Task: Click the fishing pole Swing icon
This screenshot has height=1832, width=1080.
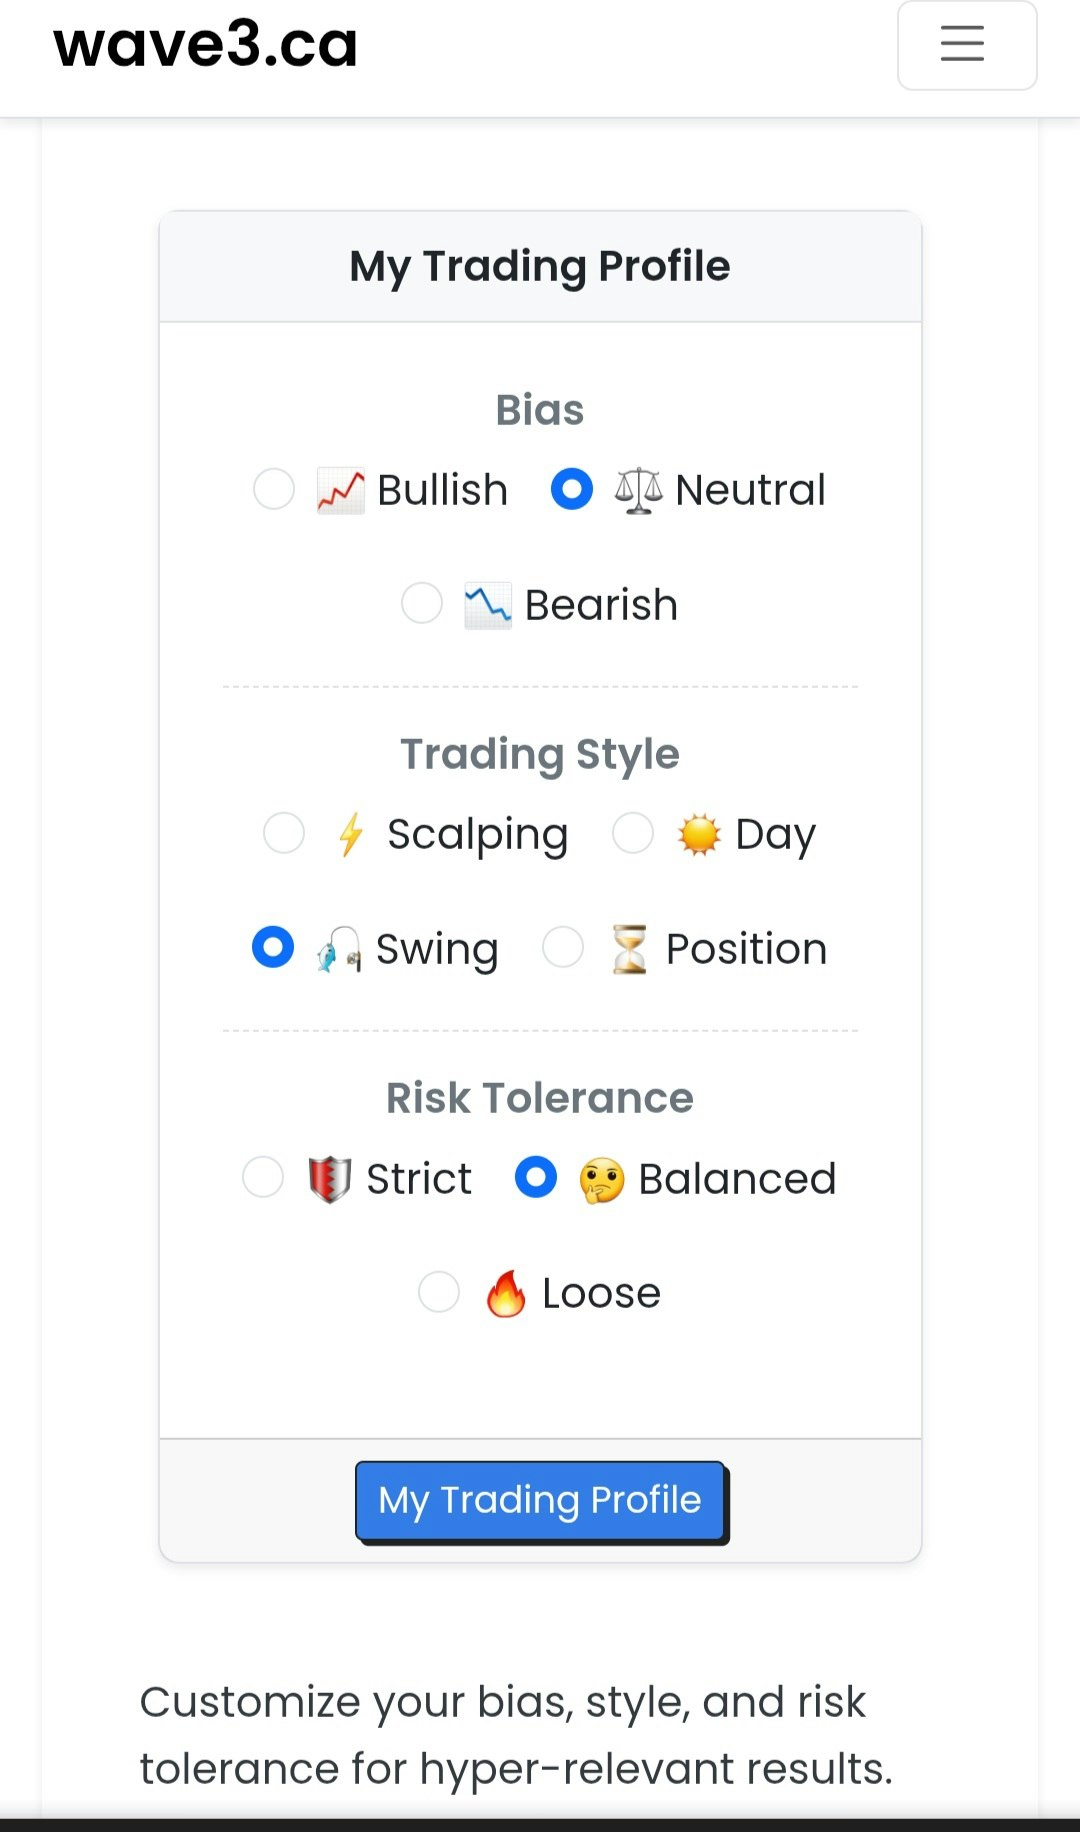Action: 339,949
